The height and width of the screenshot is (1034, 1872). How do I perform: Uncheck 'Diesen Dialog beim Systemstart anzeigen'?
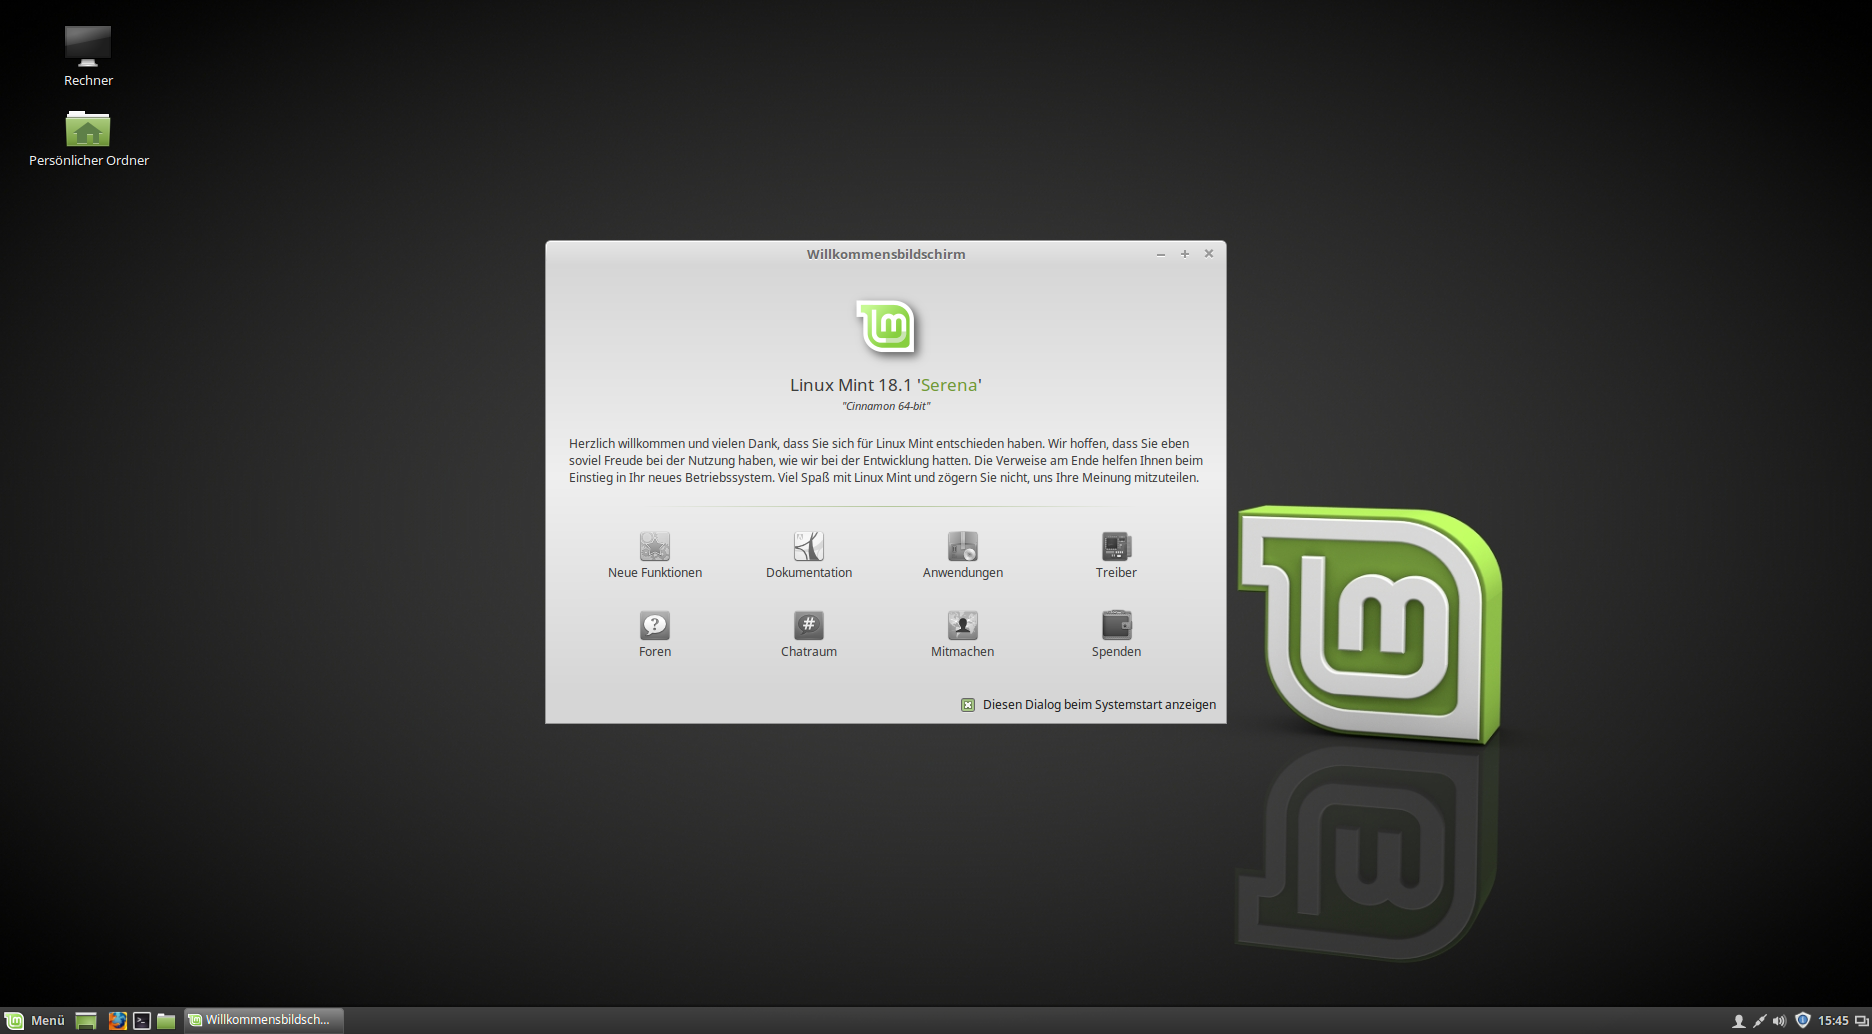[968, 705]
